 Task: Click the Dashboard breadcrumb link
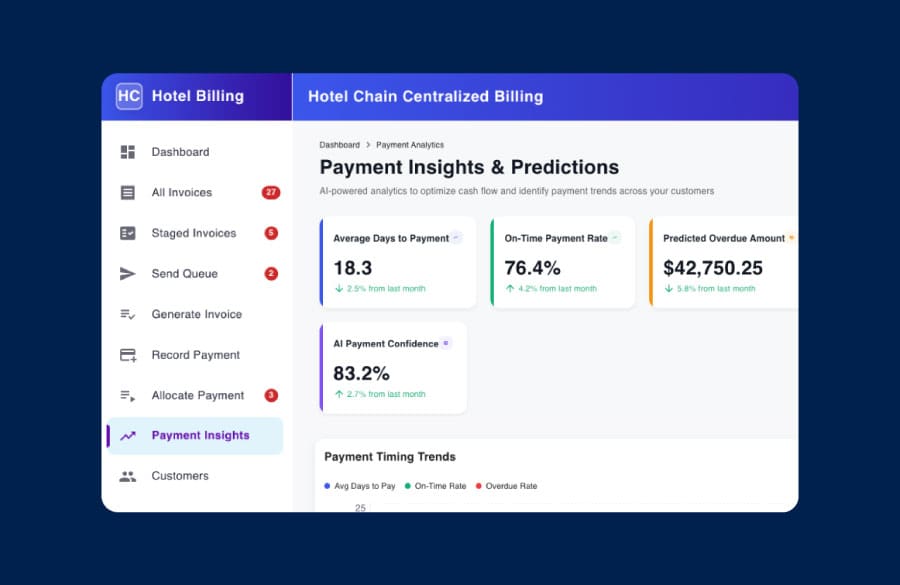click(x=340, y=144)
